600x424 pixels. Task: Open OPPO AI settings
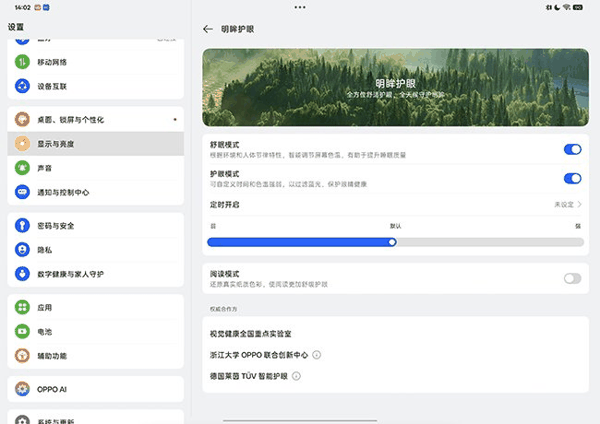(x=95, y=388)
